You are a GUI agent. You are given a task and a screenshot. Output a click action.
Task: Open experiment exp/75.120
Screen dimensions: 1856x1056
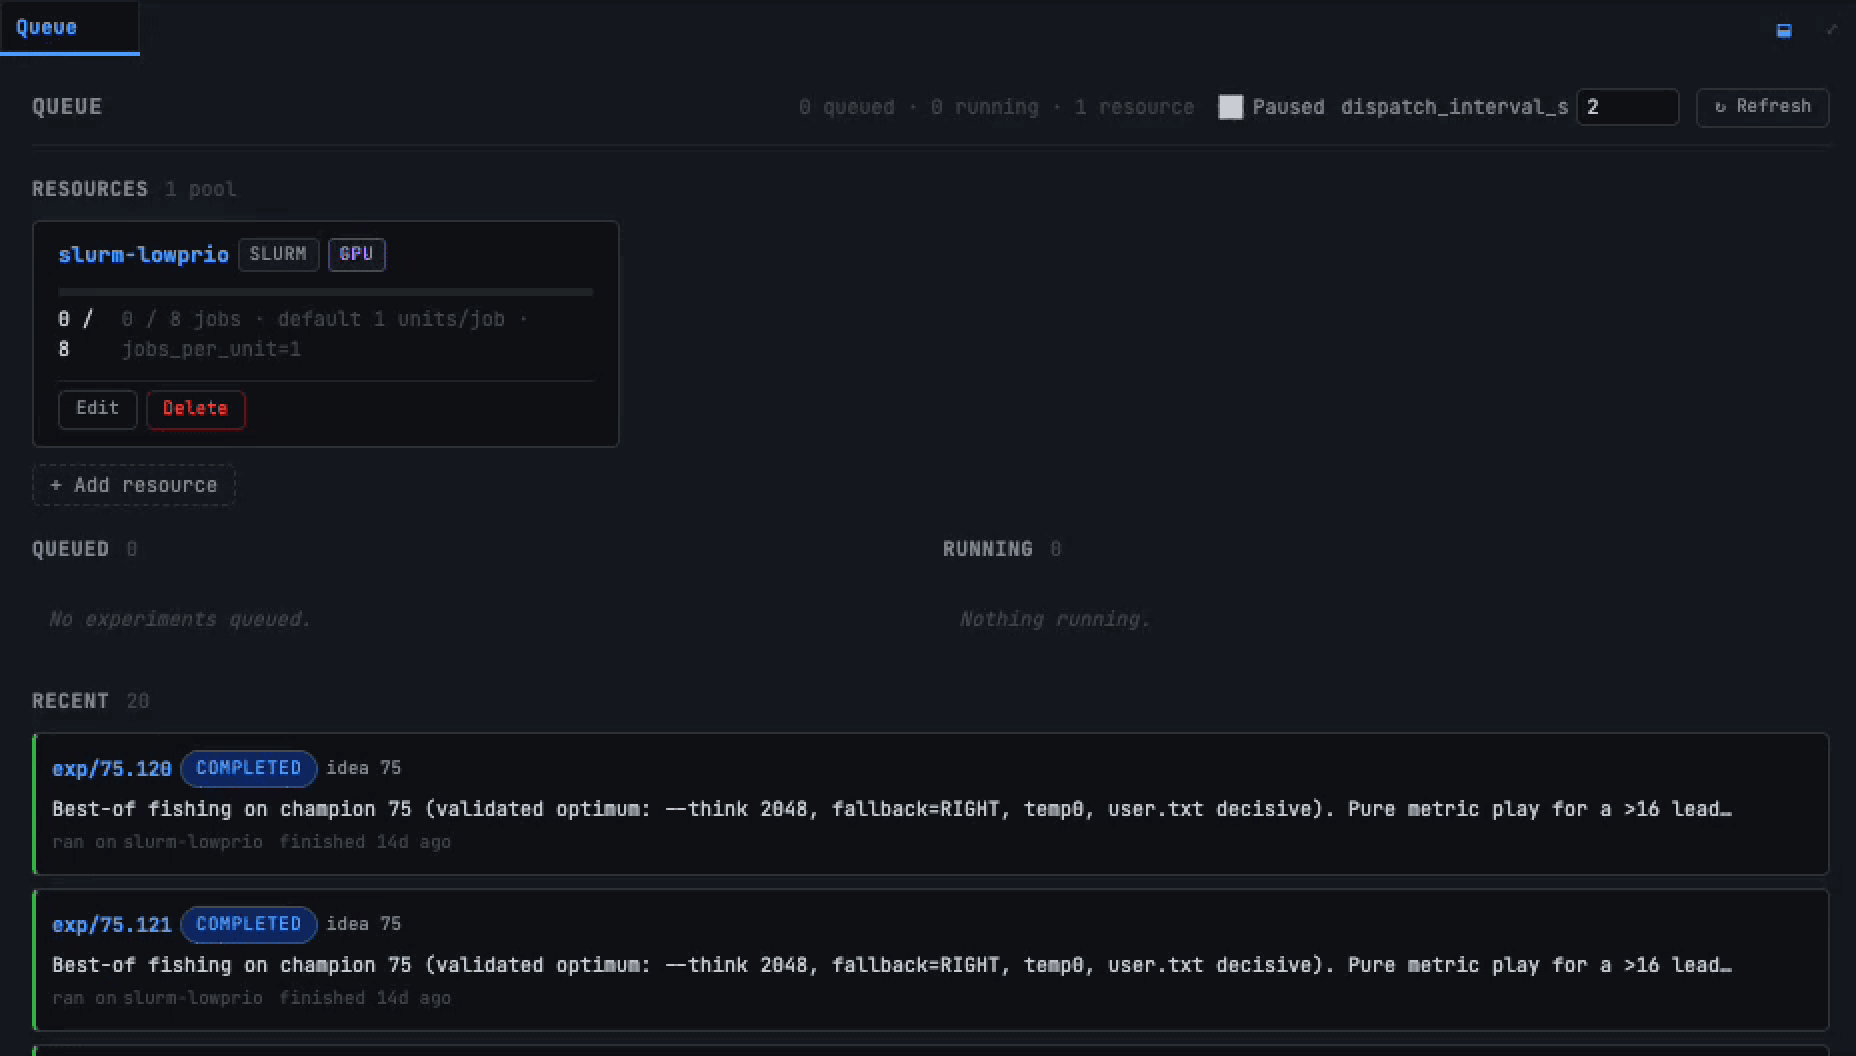(x=112, y=769)
